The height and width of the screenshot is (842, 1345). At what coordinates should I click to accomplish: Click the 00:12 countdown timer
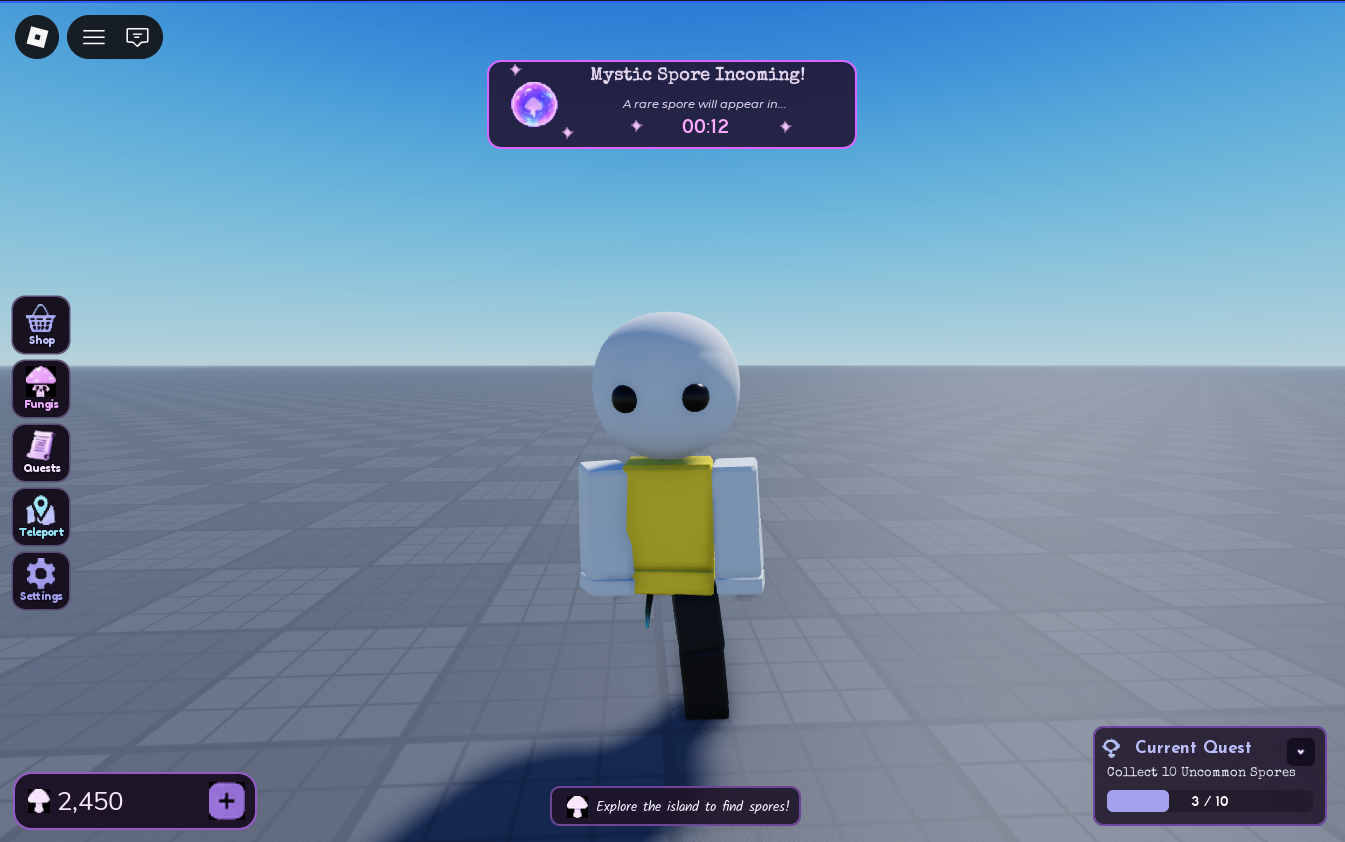[x=705, y=126]
